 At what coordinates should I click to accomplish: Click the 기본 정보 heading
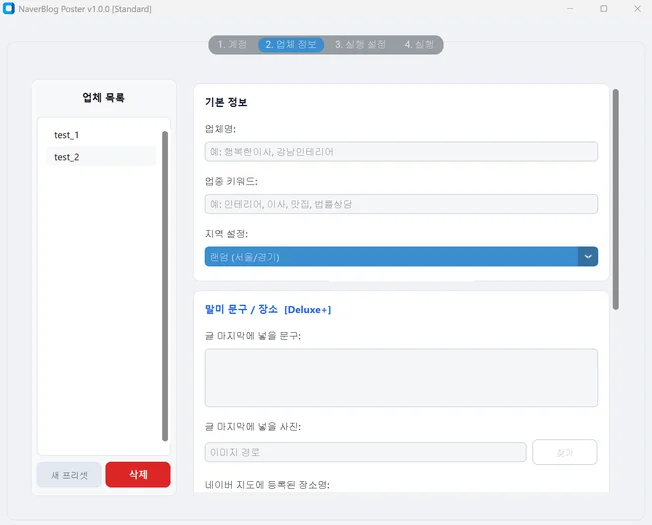point(226,102)
